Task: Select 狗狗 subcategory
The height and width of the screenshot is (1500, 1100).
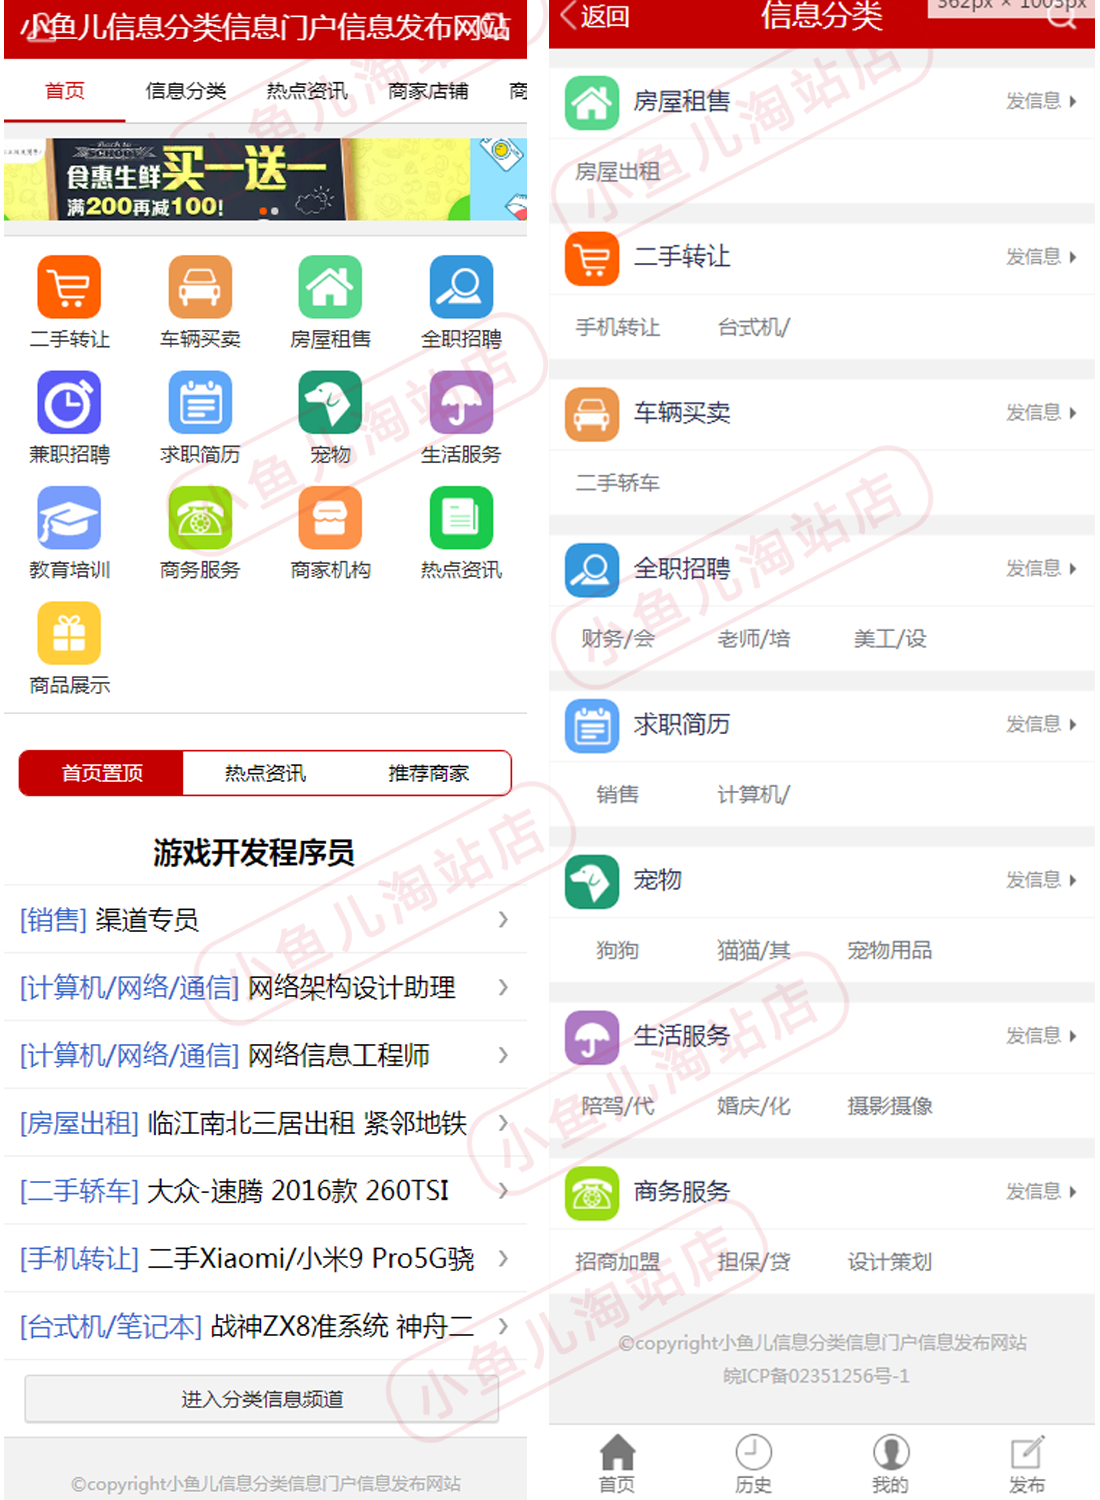Action: click(x=617, y=950)
